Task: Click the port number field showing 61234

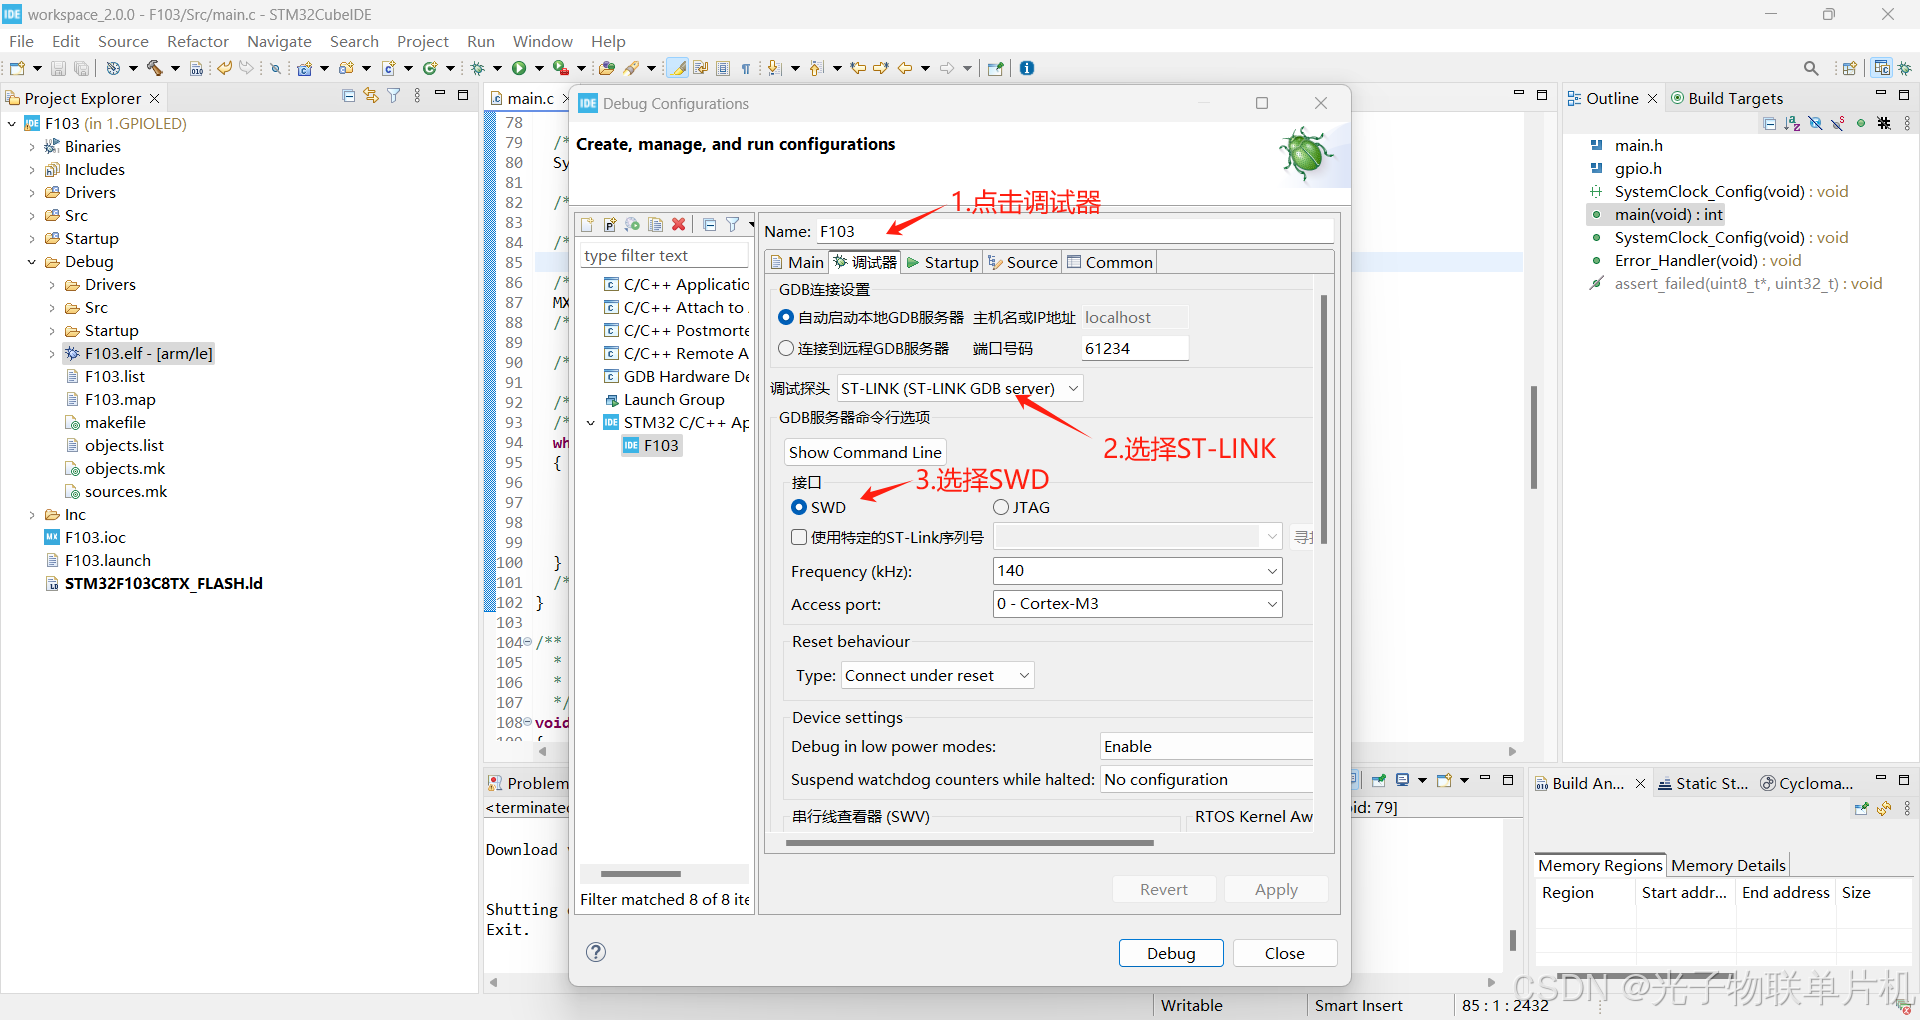Action: [1135, 348]
